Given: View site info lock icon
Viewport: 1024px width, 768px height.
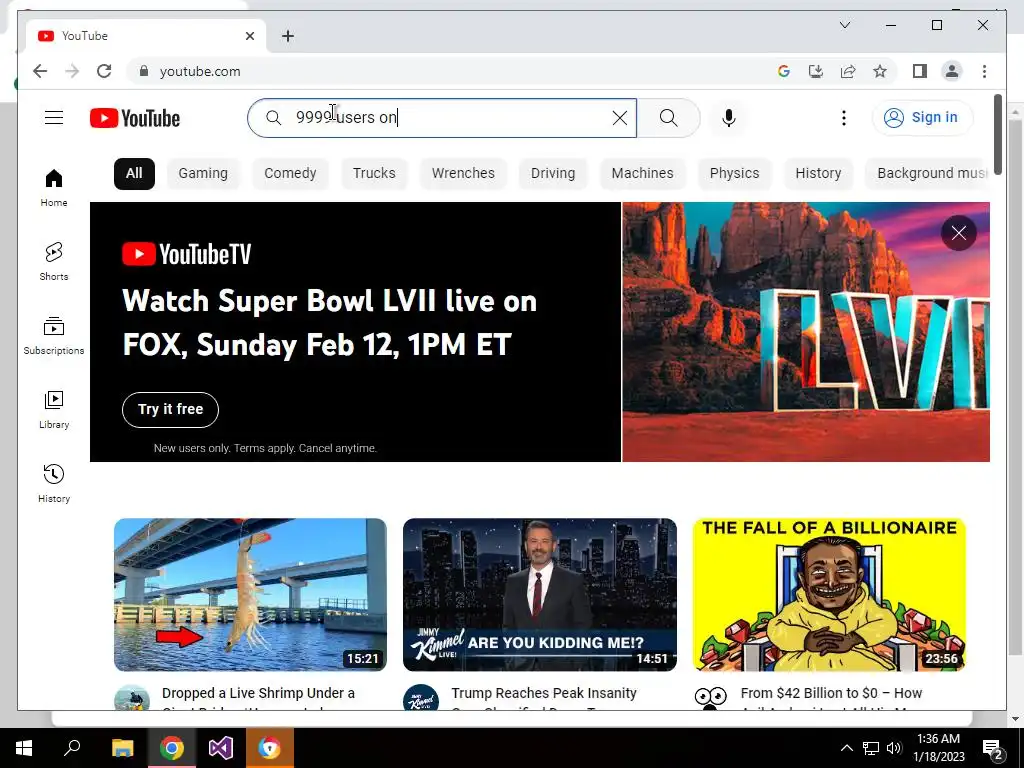Looking at the screenshot, I should [144, 71].
